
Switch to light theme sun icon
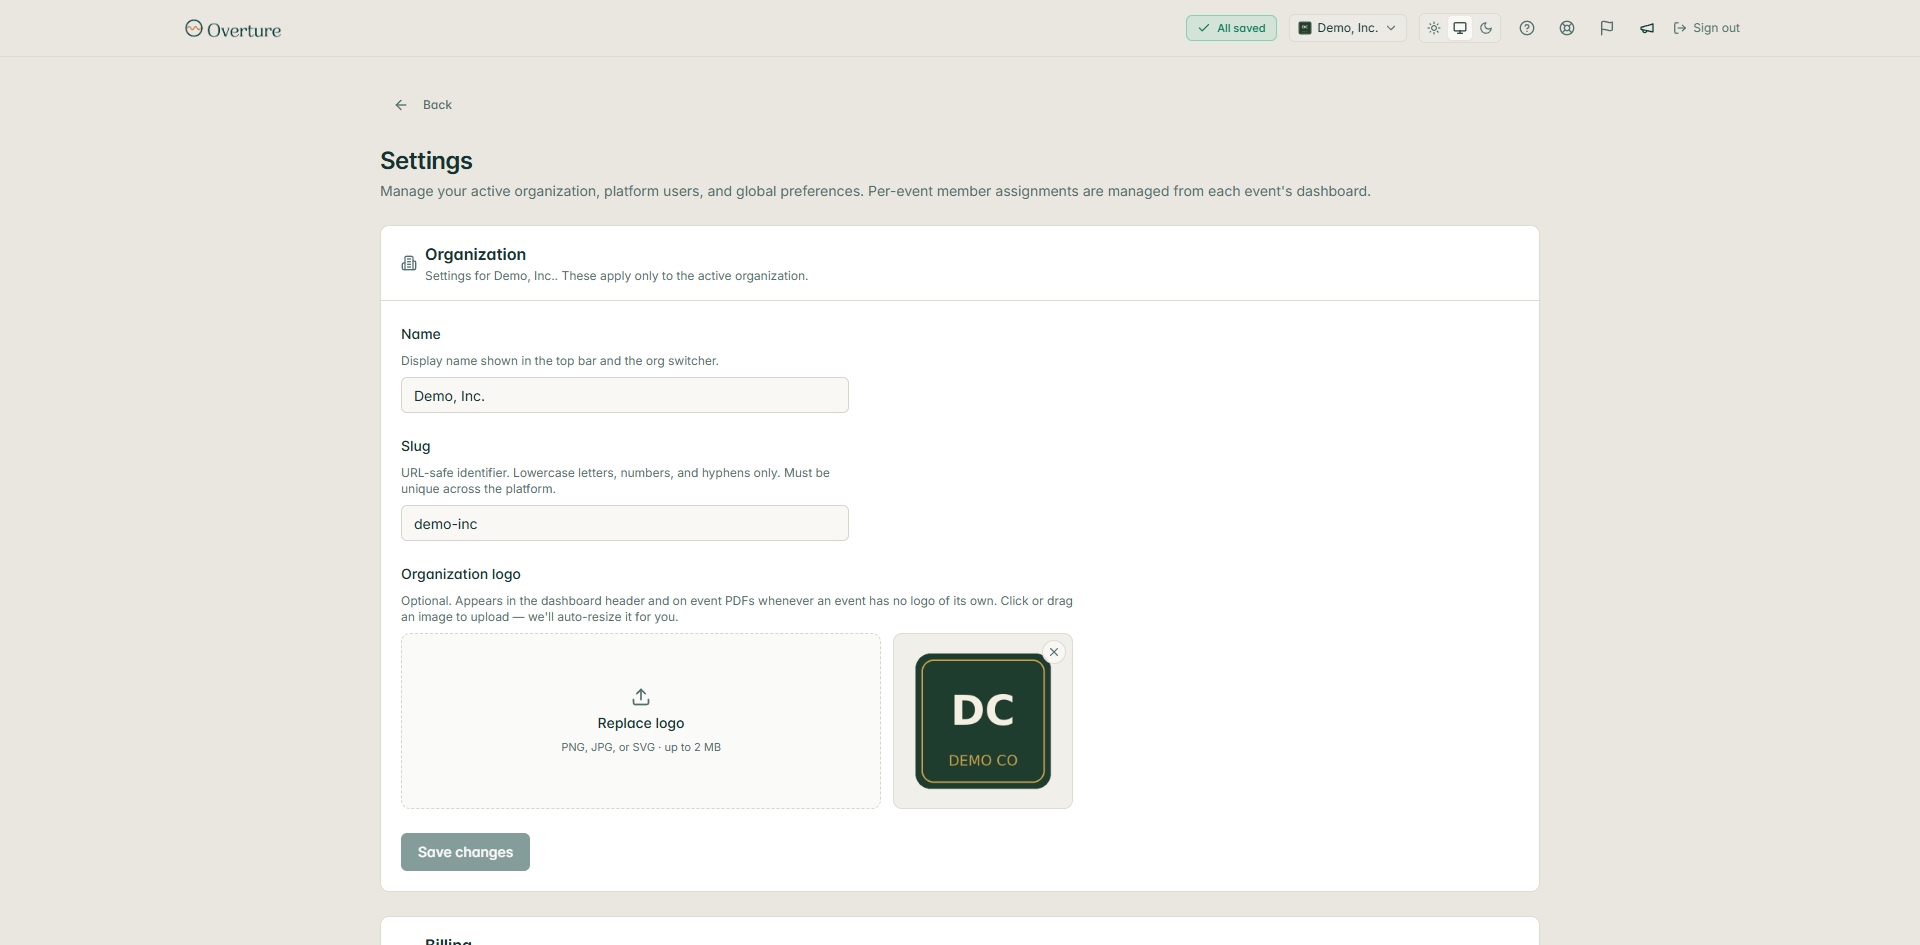(x=1434, y=28)
